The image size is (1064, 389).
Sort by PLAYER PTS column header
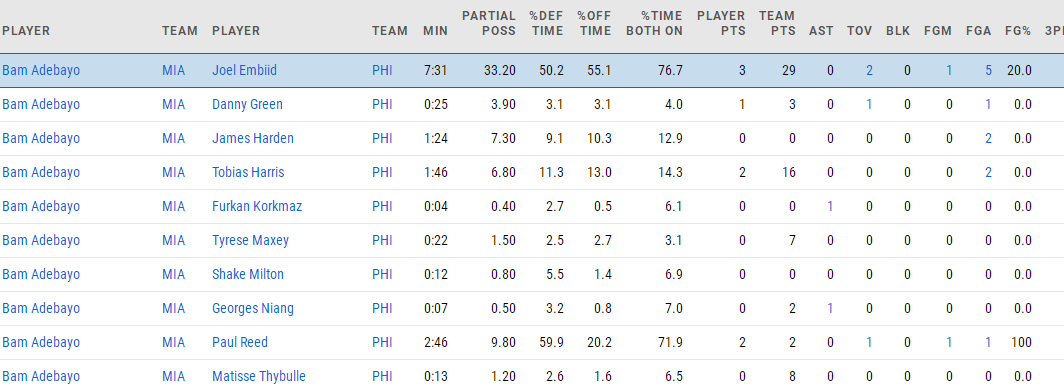[721, 23]
